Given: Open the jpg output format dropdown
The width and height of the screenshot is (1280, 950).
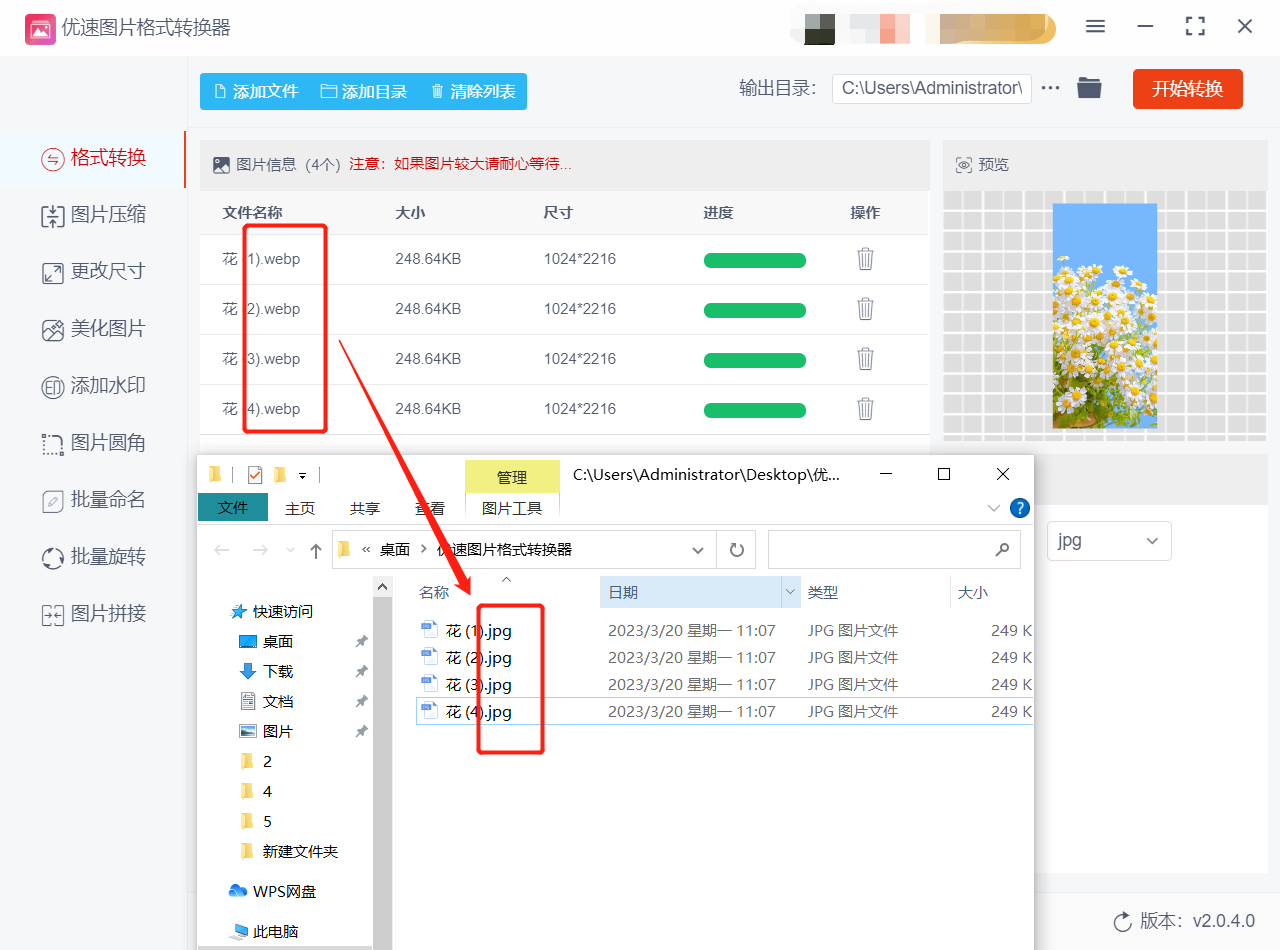Looking at the screenshot, I should pos(1108,540).
